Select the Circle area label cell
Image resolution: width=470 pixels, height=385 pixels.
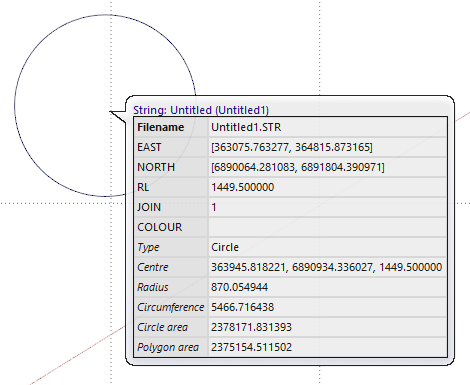pyautogui.click(x=171, y=327)
